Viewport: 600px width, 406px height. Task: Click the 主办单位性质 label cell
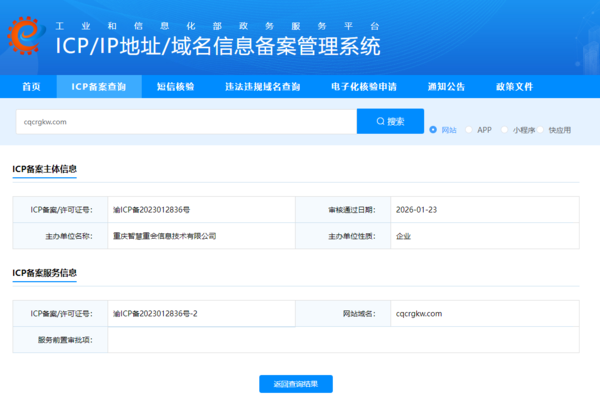pos(343,236)
